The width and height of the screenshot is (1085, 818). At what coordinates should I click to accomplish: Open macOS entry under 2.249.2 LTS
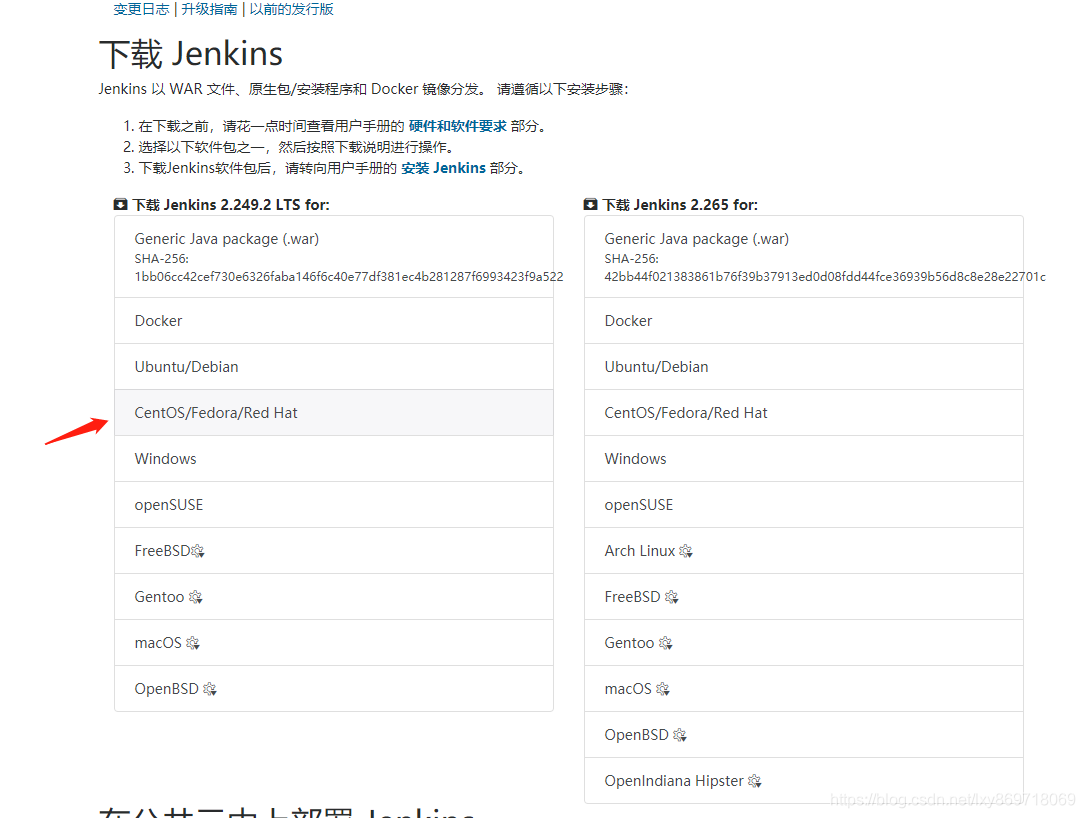pos(334,643)
